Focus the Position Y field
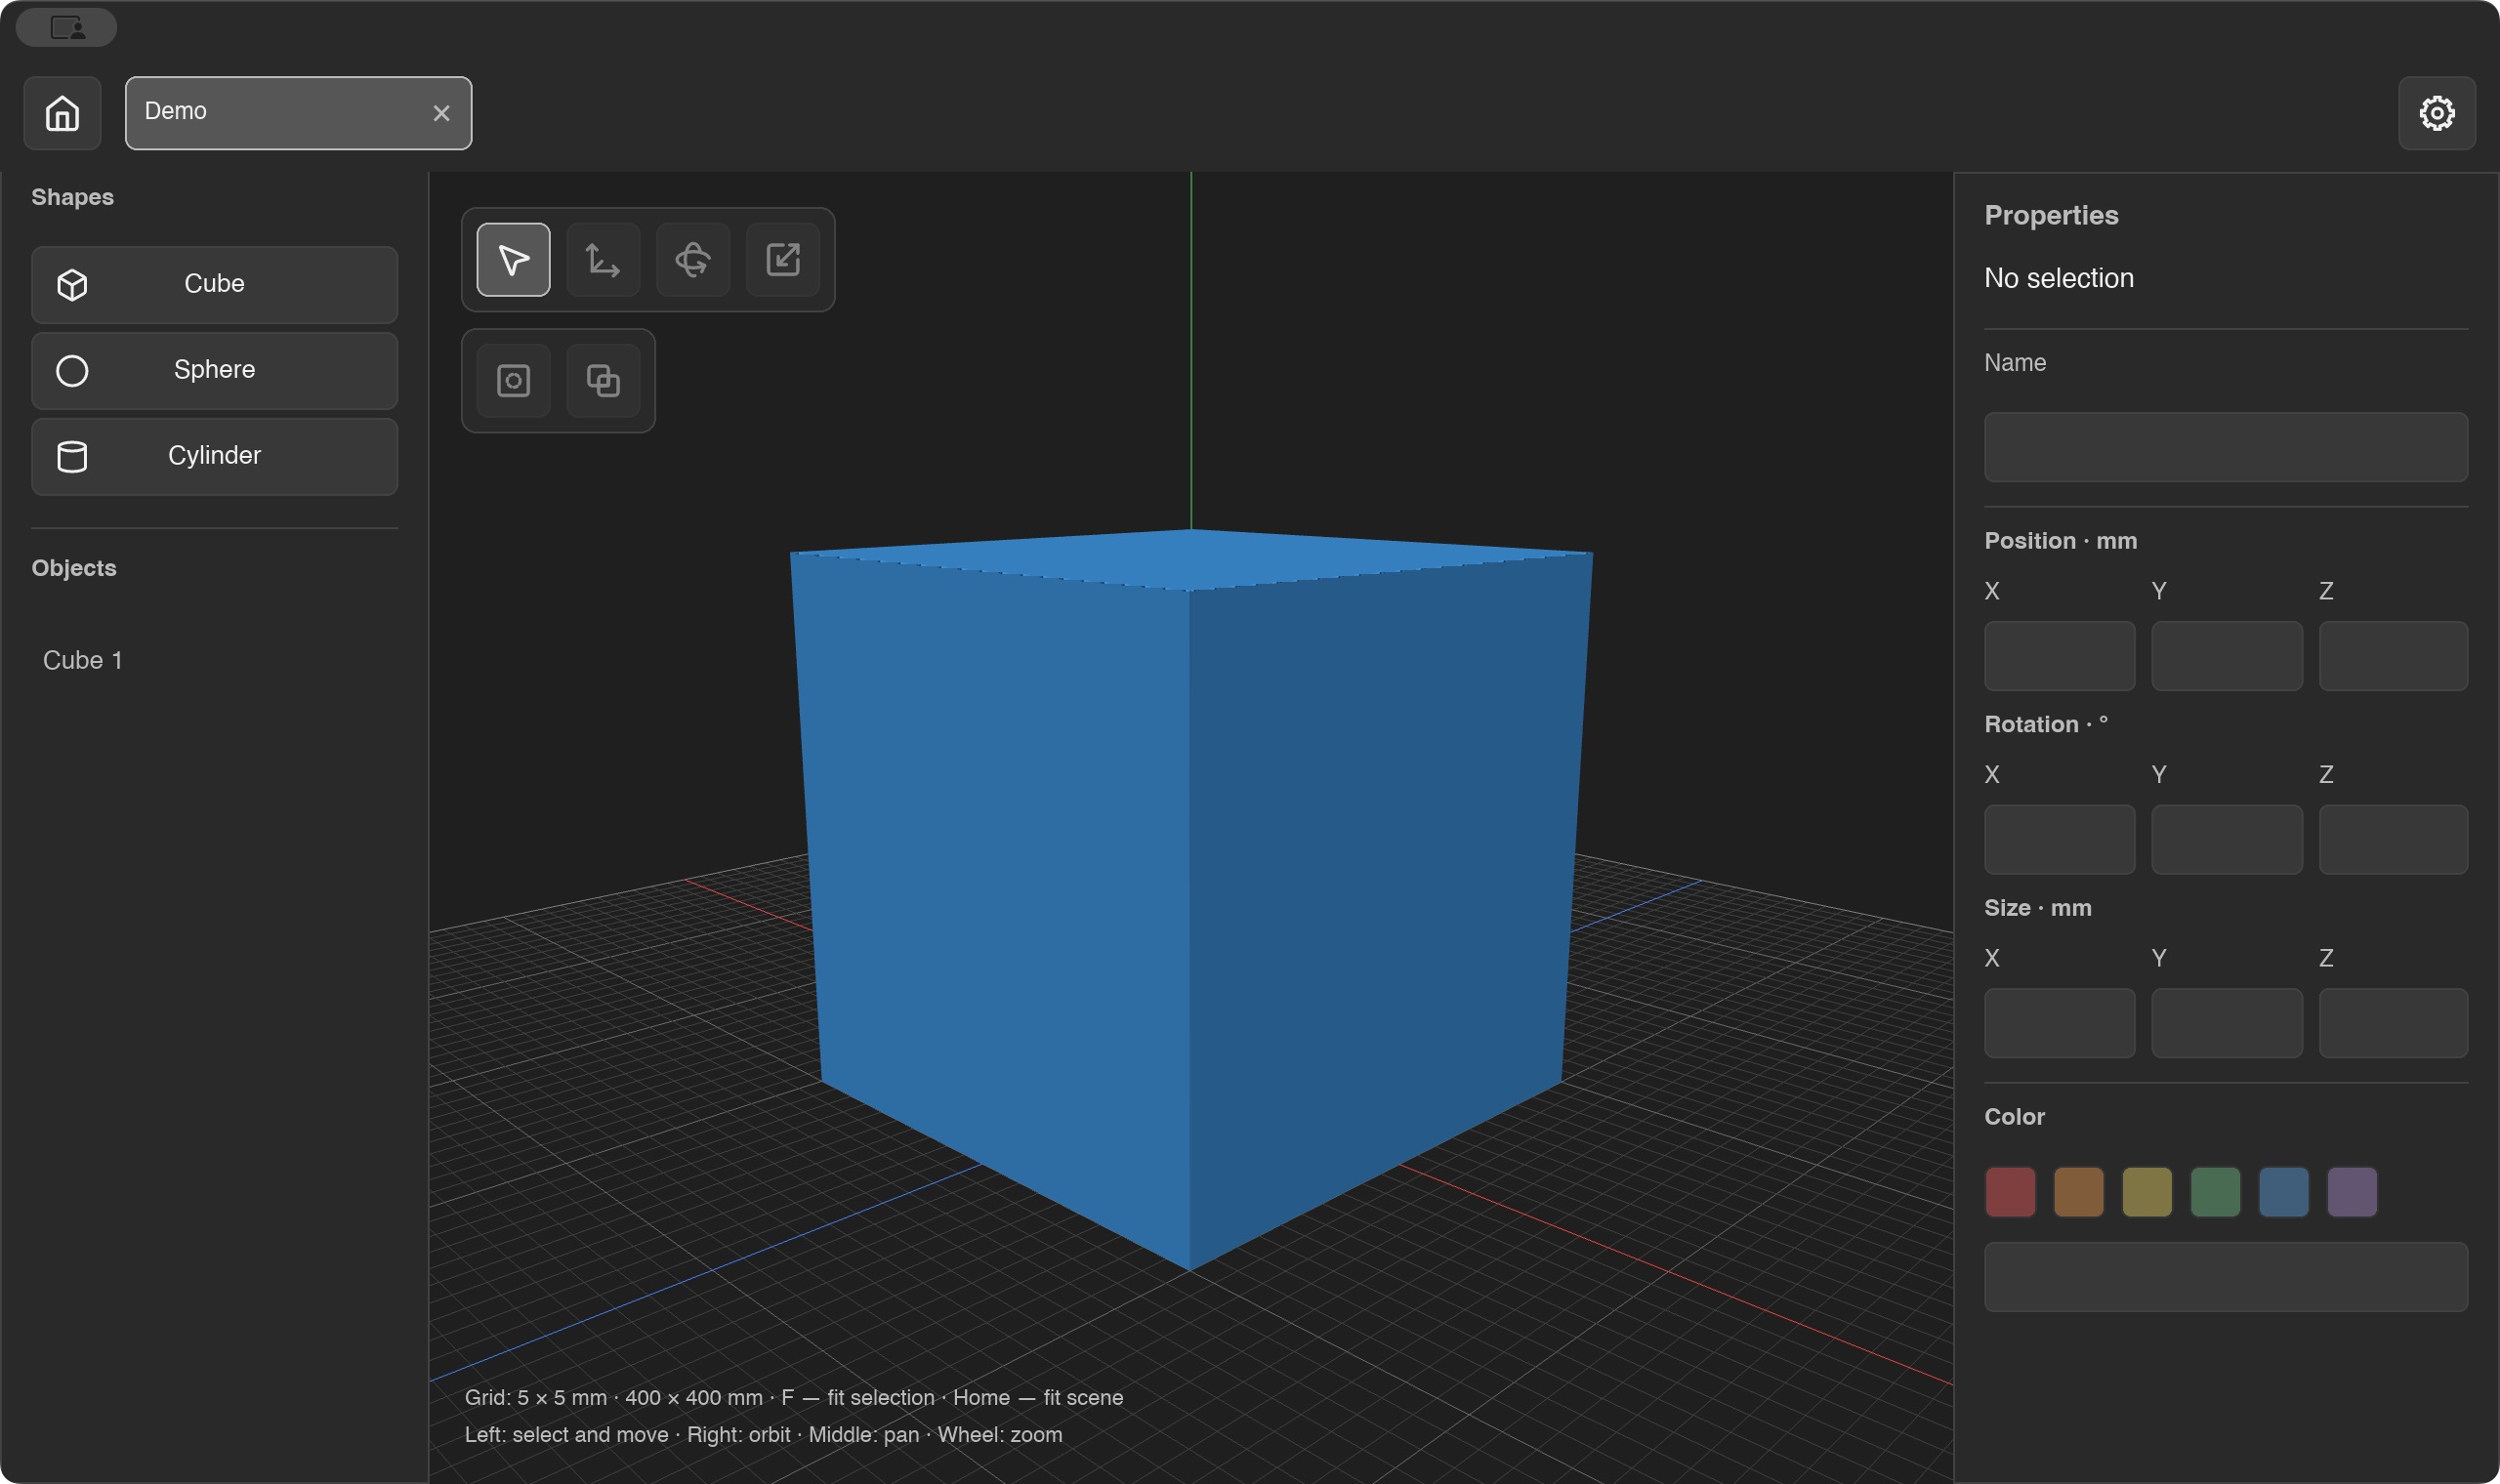Image resolution: width=2500 pixels, height=1484 pixels. pos(2227,656)
